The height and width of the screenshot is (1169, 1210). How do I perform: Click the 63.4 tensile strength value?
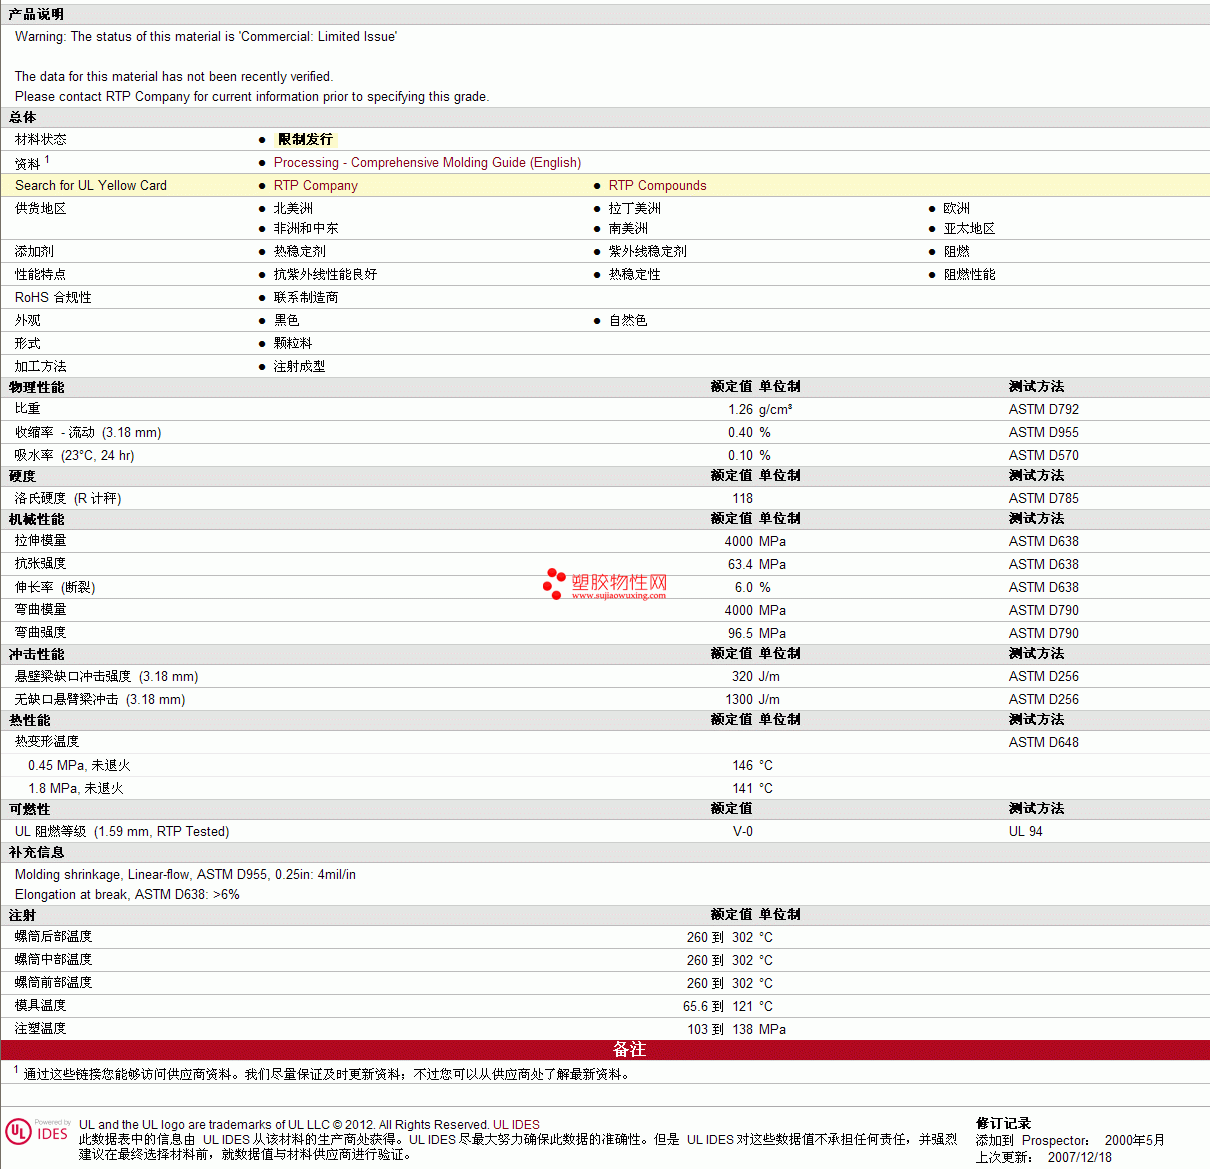pyautogui.click(x=741, y=564)
